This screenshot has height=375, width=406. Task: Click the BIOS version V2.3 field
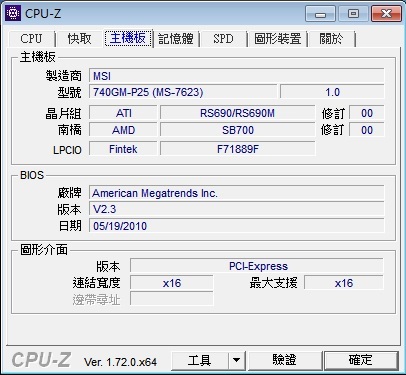236,209
